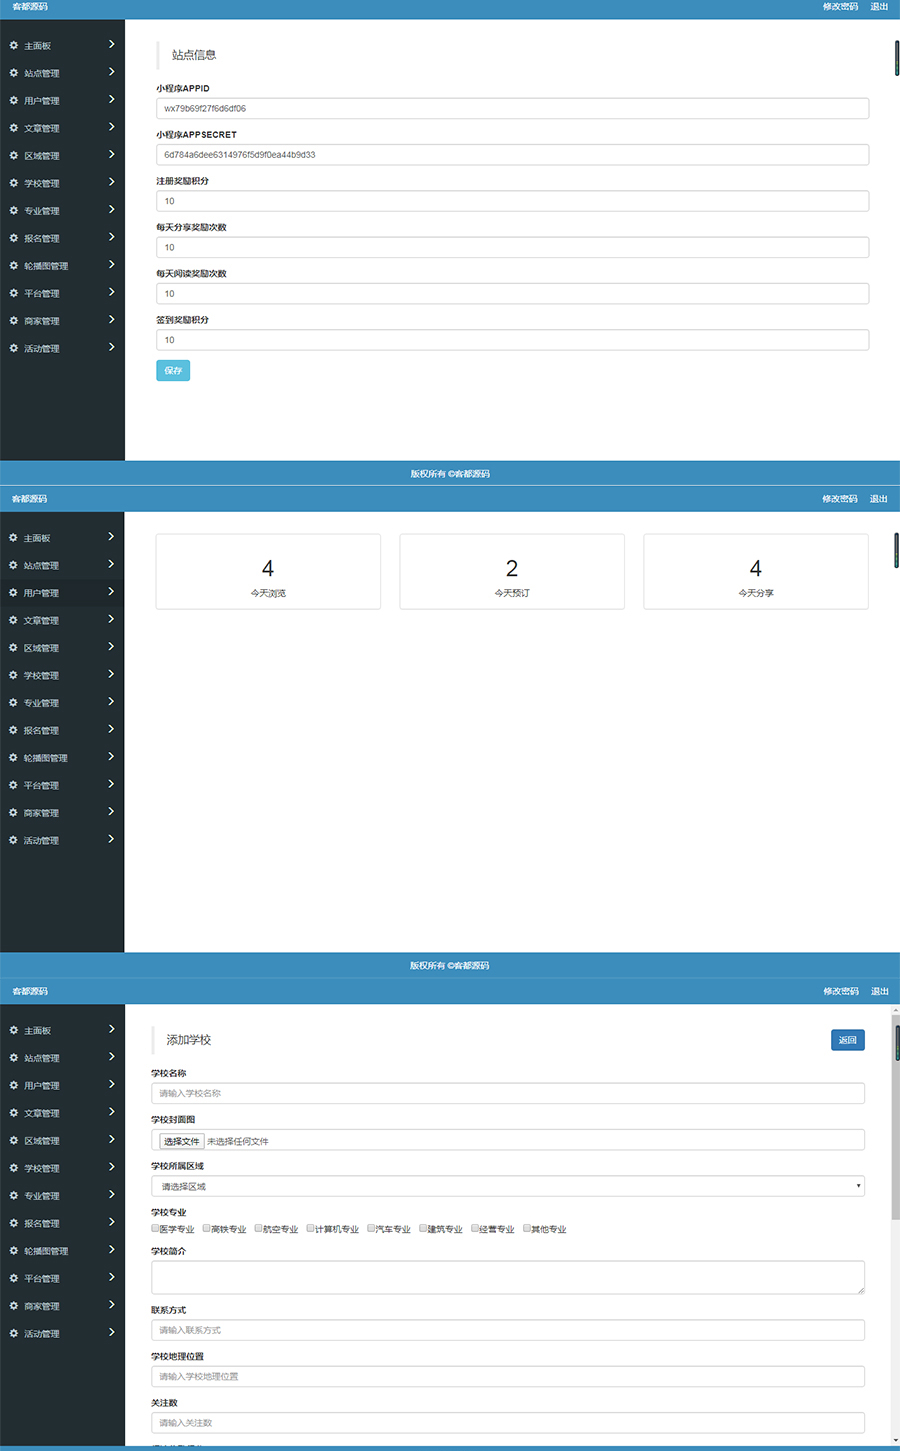The image size is (900, 1451).
Task: Click 文章管理 gear icon in top 站点信息 sidebar
Action: [x=14, y=128]
